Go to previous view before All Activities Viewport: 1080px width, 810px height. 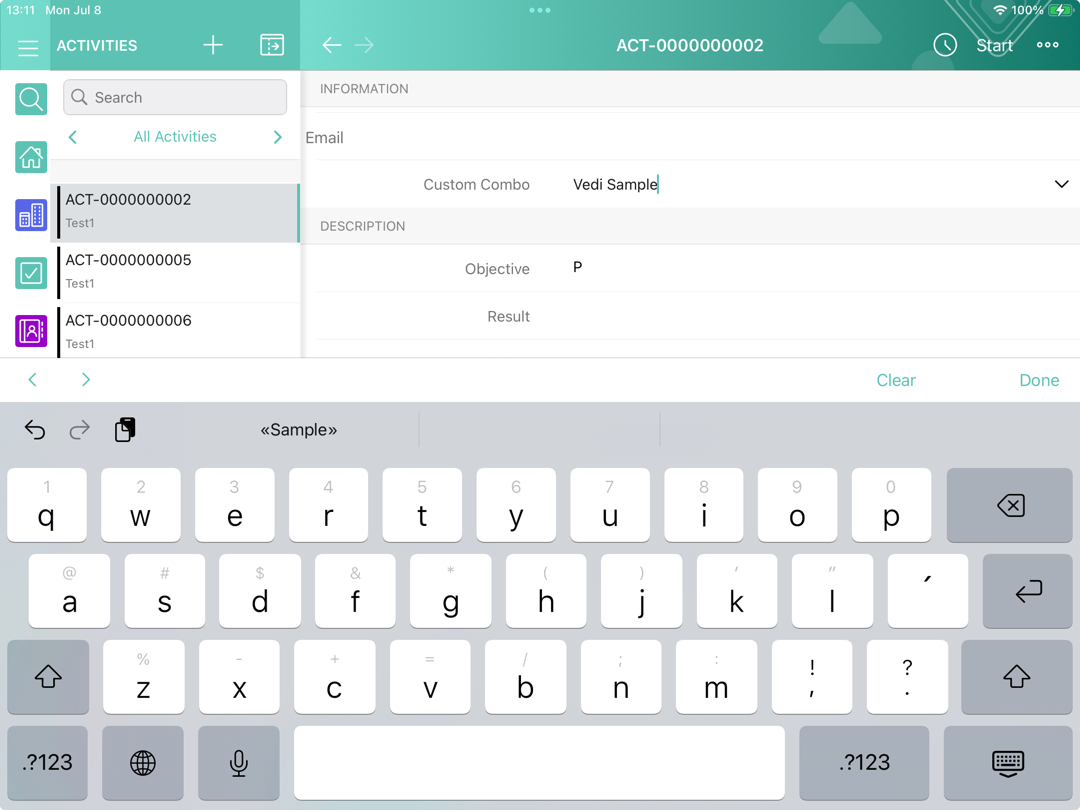(x=73, y=138)
